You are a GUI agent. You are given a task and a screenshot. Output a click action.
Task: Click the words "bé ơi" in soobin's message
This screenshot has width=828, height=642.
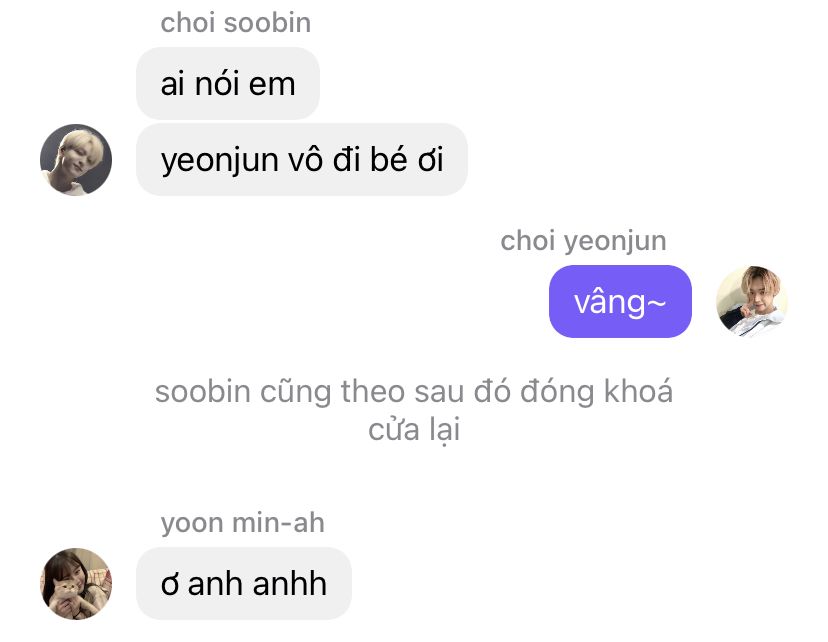click(x=407, y=159)
